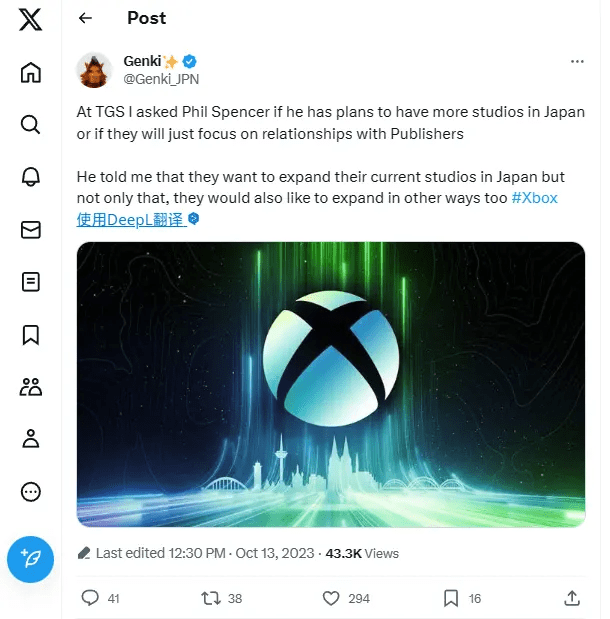Open Bookmarks in the left sidebar
Viewport: 610px width, 619px height.
[x=31, y=334]
